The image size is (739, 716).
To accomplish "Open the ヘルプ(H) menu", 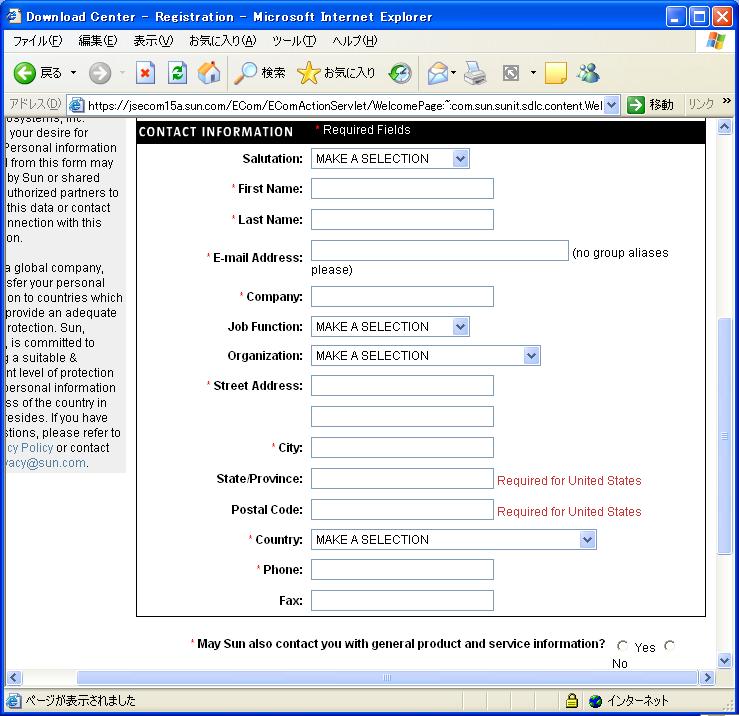I will (355, 41).
